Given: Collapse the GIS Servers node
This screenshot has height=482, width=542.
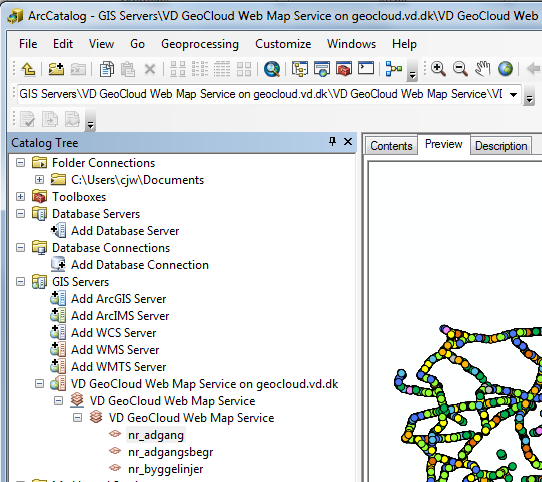Looking at the screenshot, I should tap(21, 281).
